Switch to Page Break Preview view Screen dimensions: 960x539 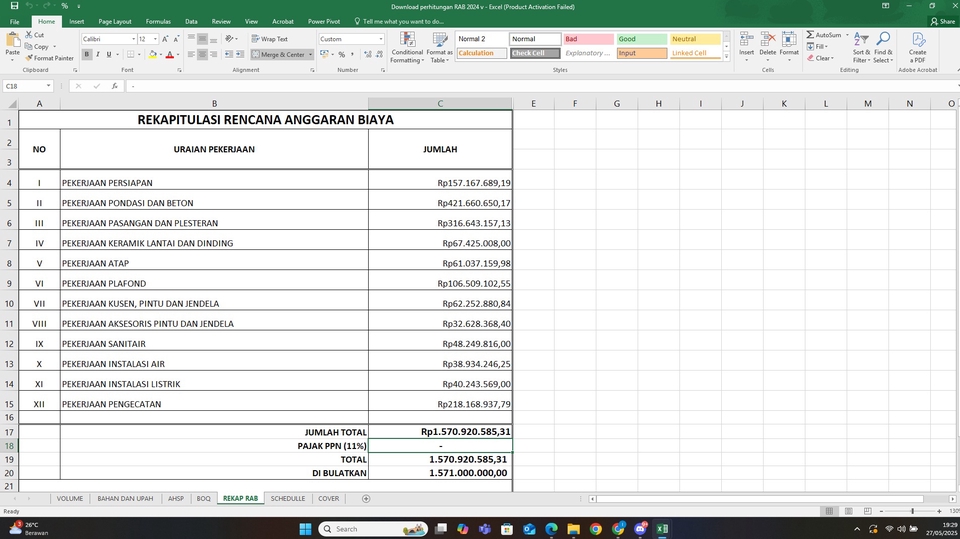point(868,511)
